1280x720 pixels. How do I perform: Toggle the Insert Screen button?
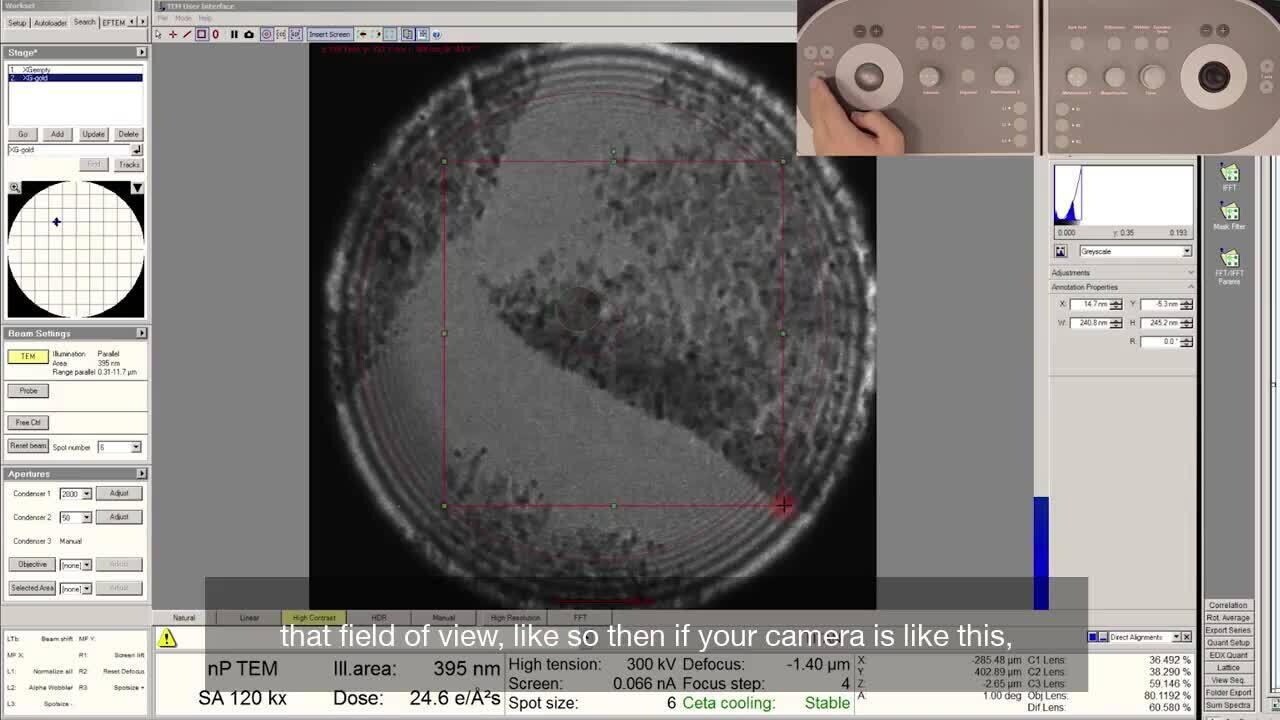point(329,34)
